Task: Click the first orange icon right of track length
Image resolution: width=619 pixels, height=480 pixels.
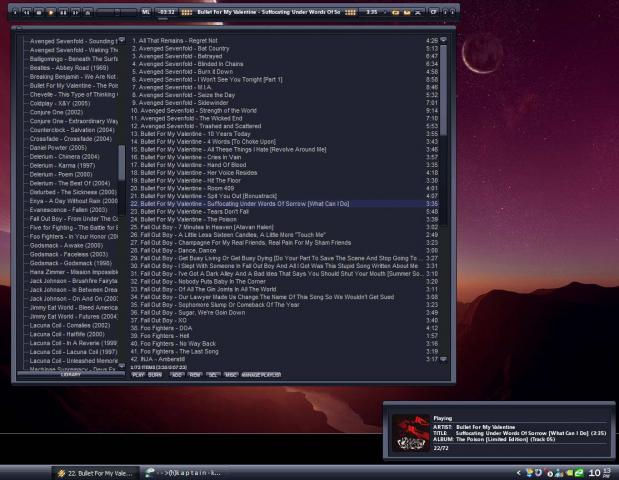Action: coord(395,13)
